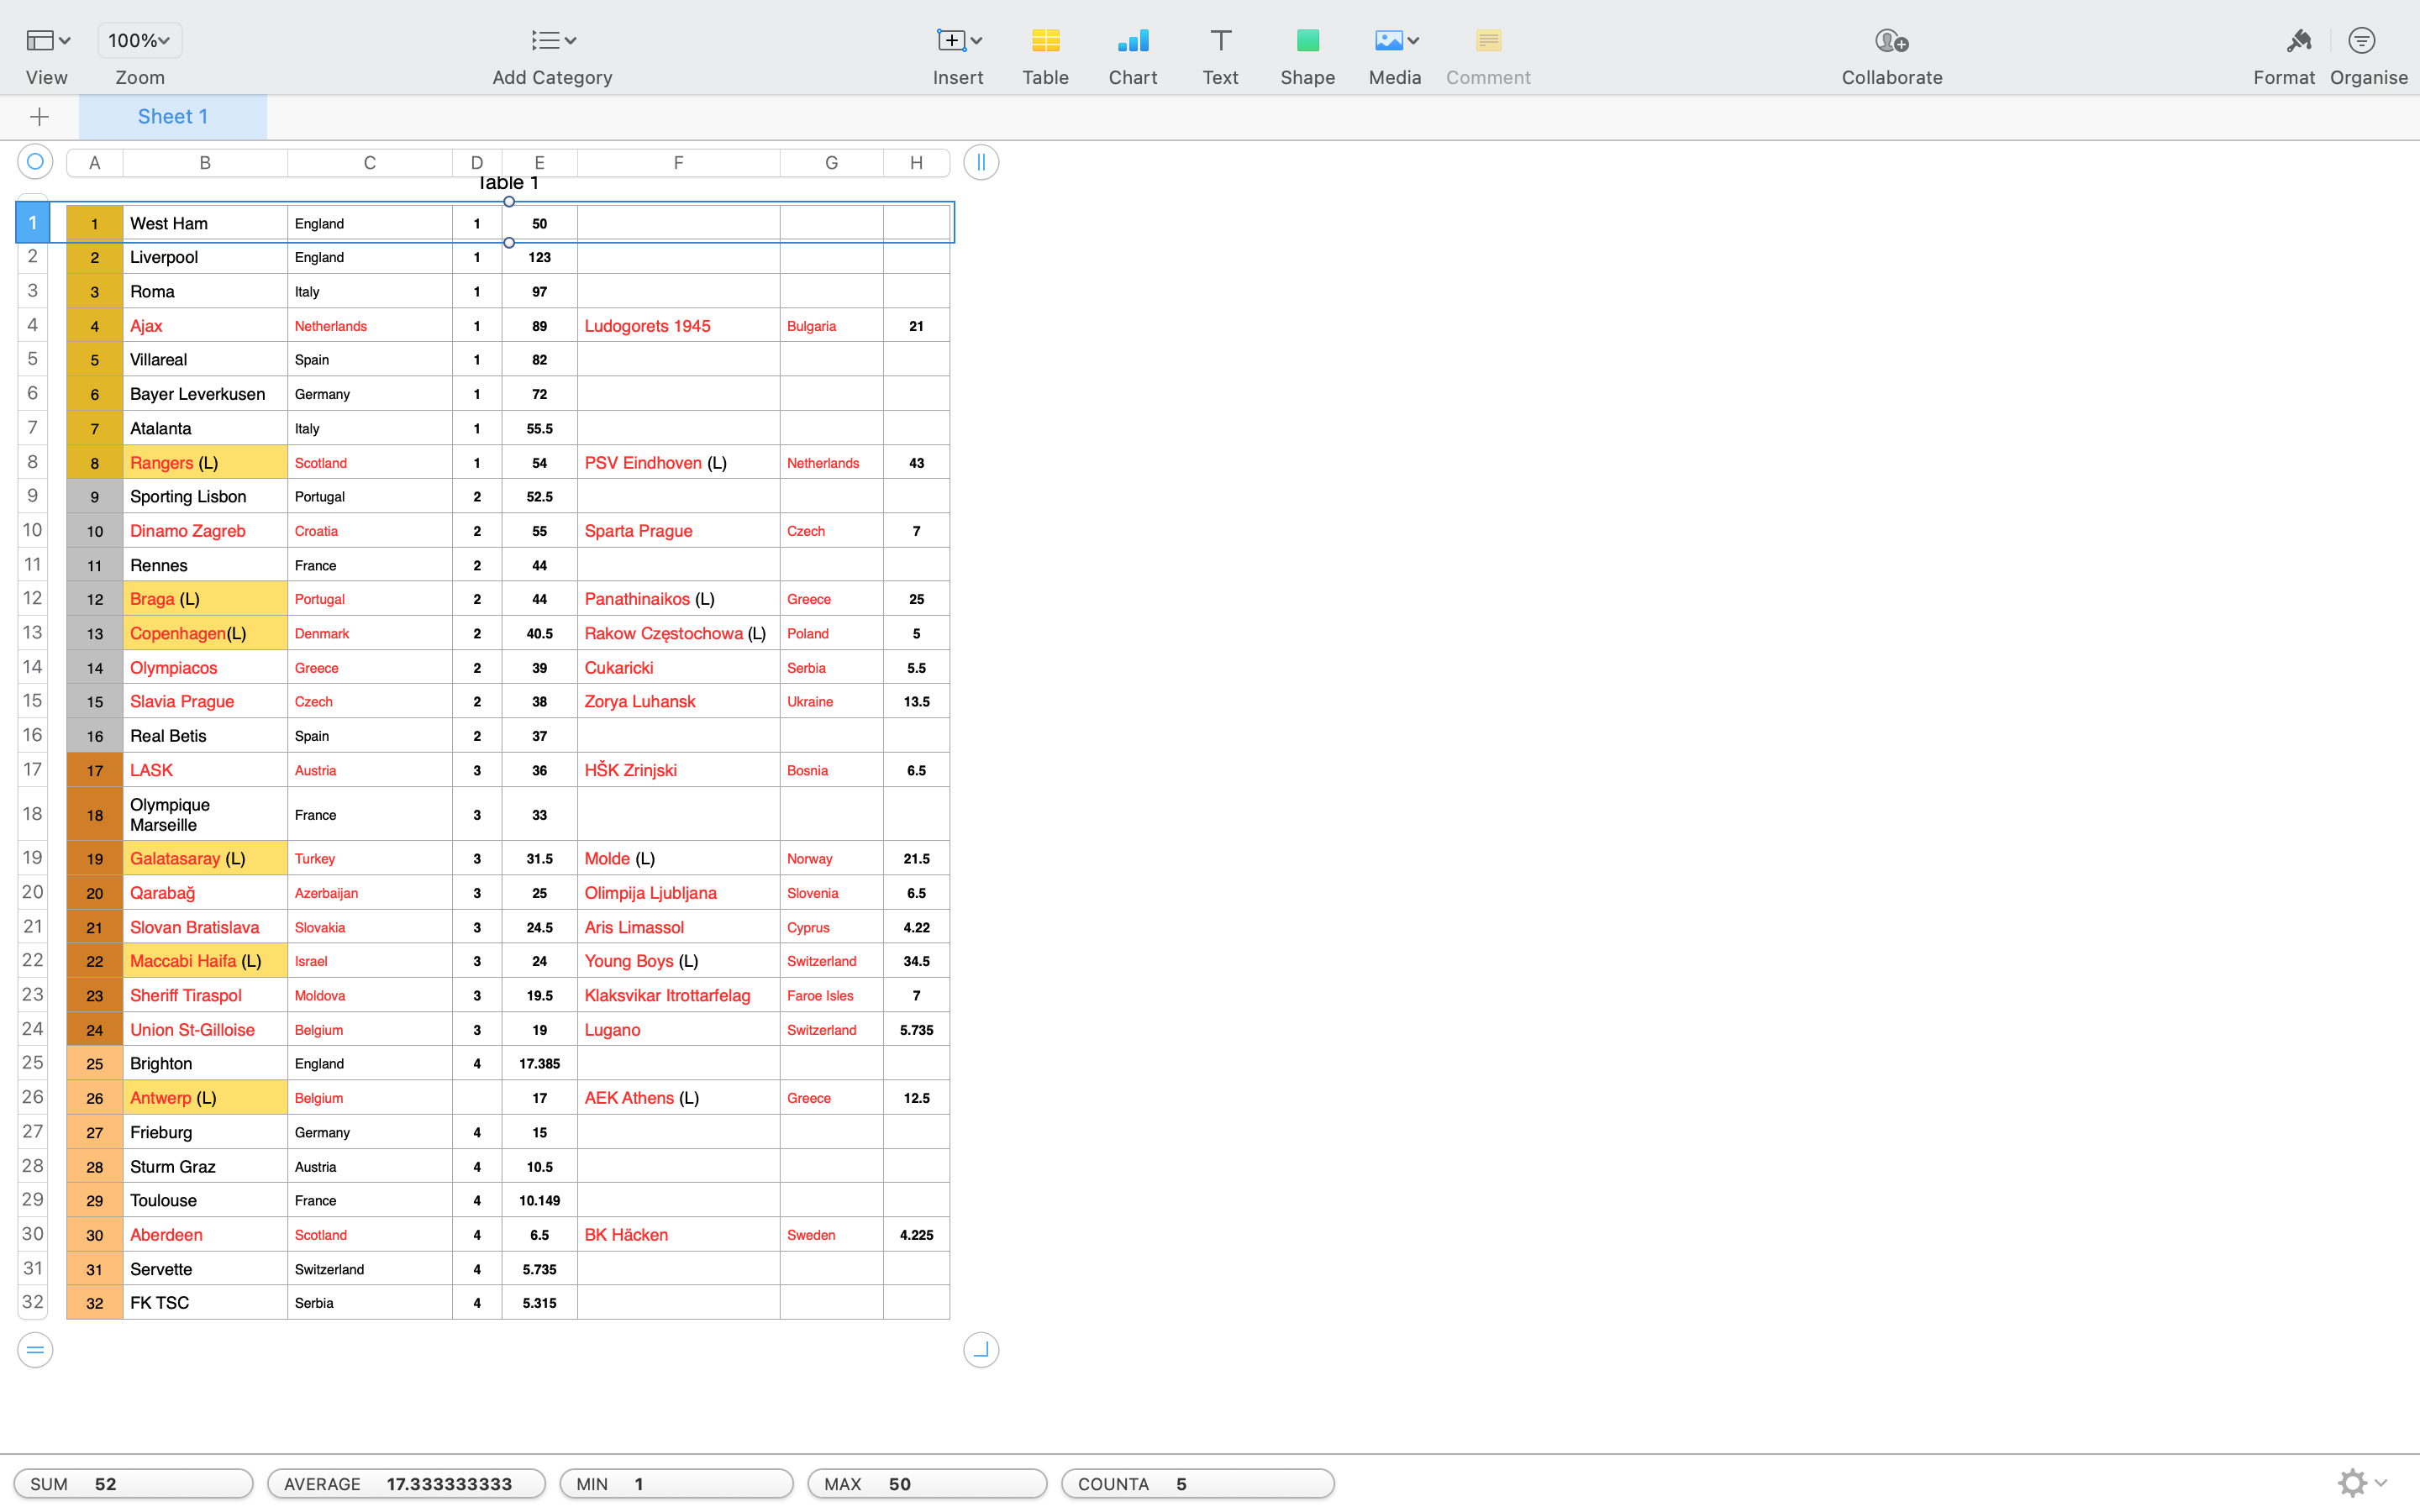The image size is (2420, 1512).
Task: Click the add row handle
Action: (x=35, y=1350)
